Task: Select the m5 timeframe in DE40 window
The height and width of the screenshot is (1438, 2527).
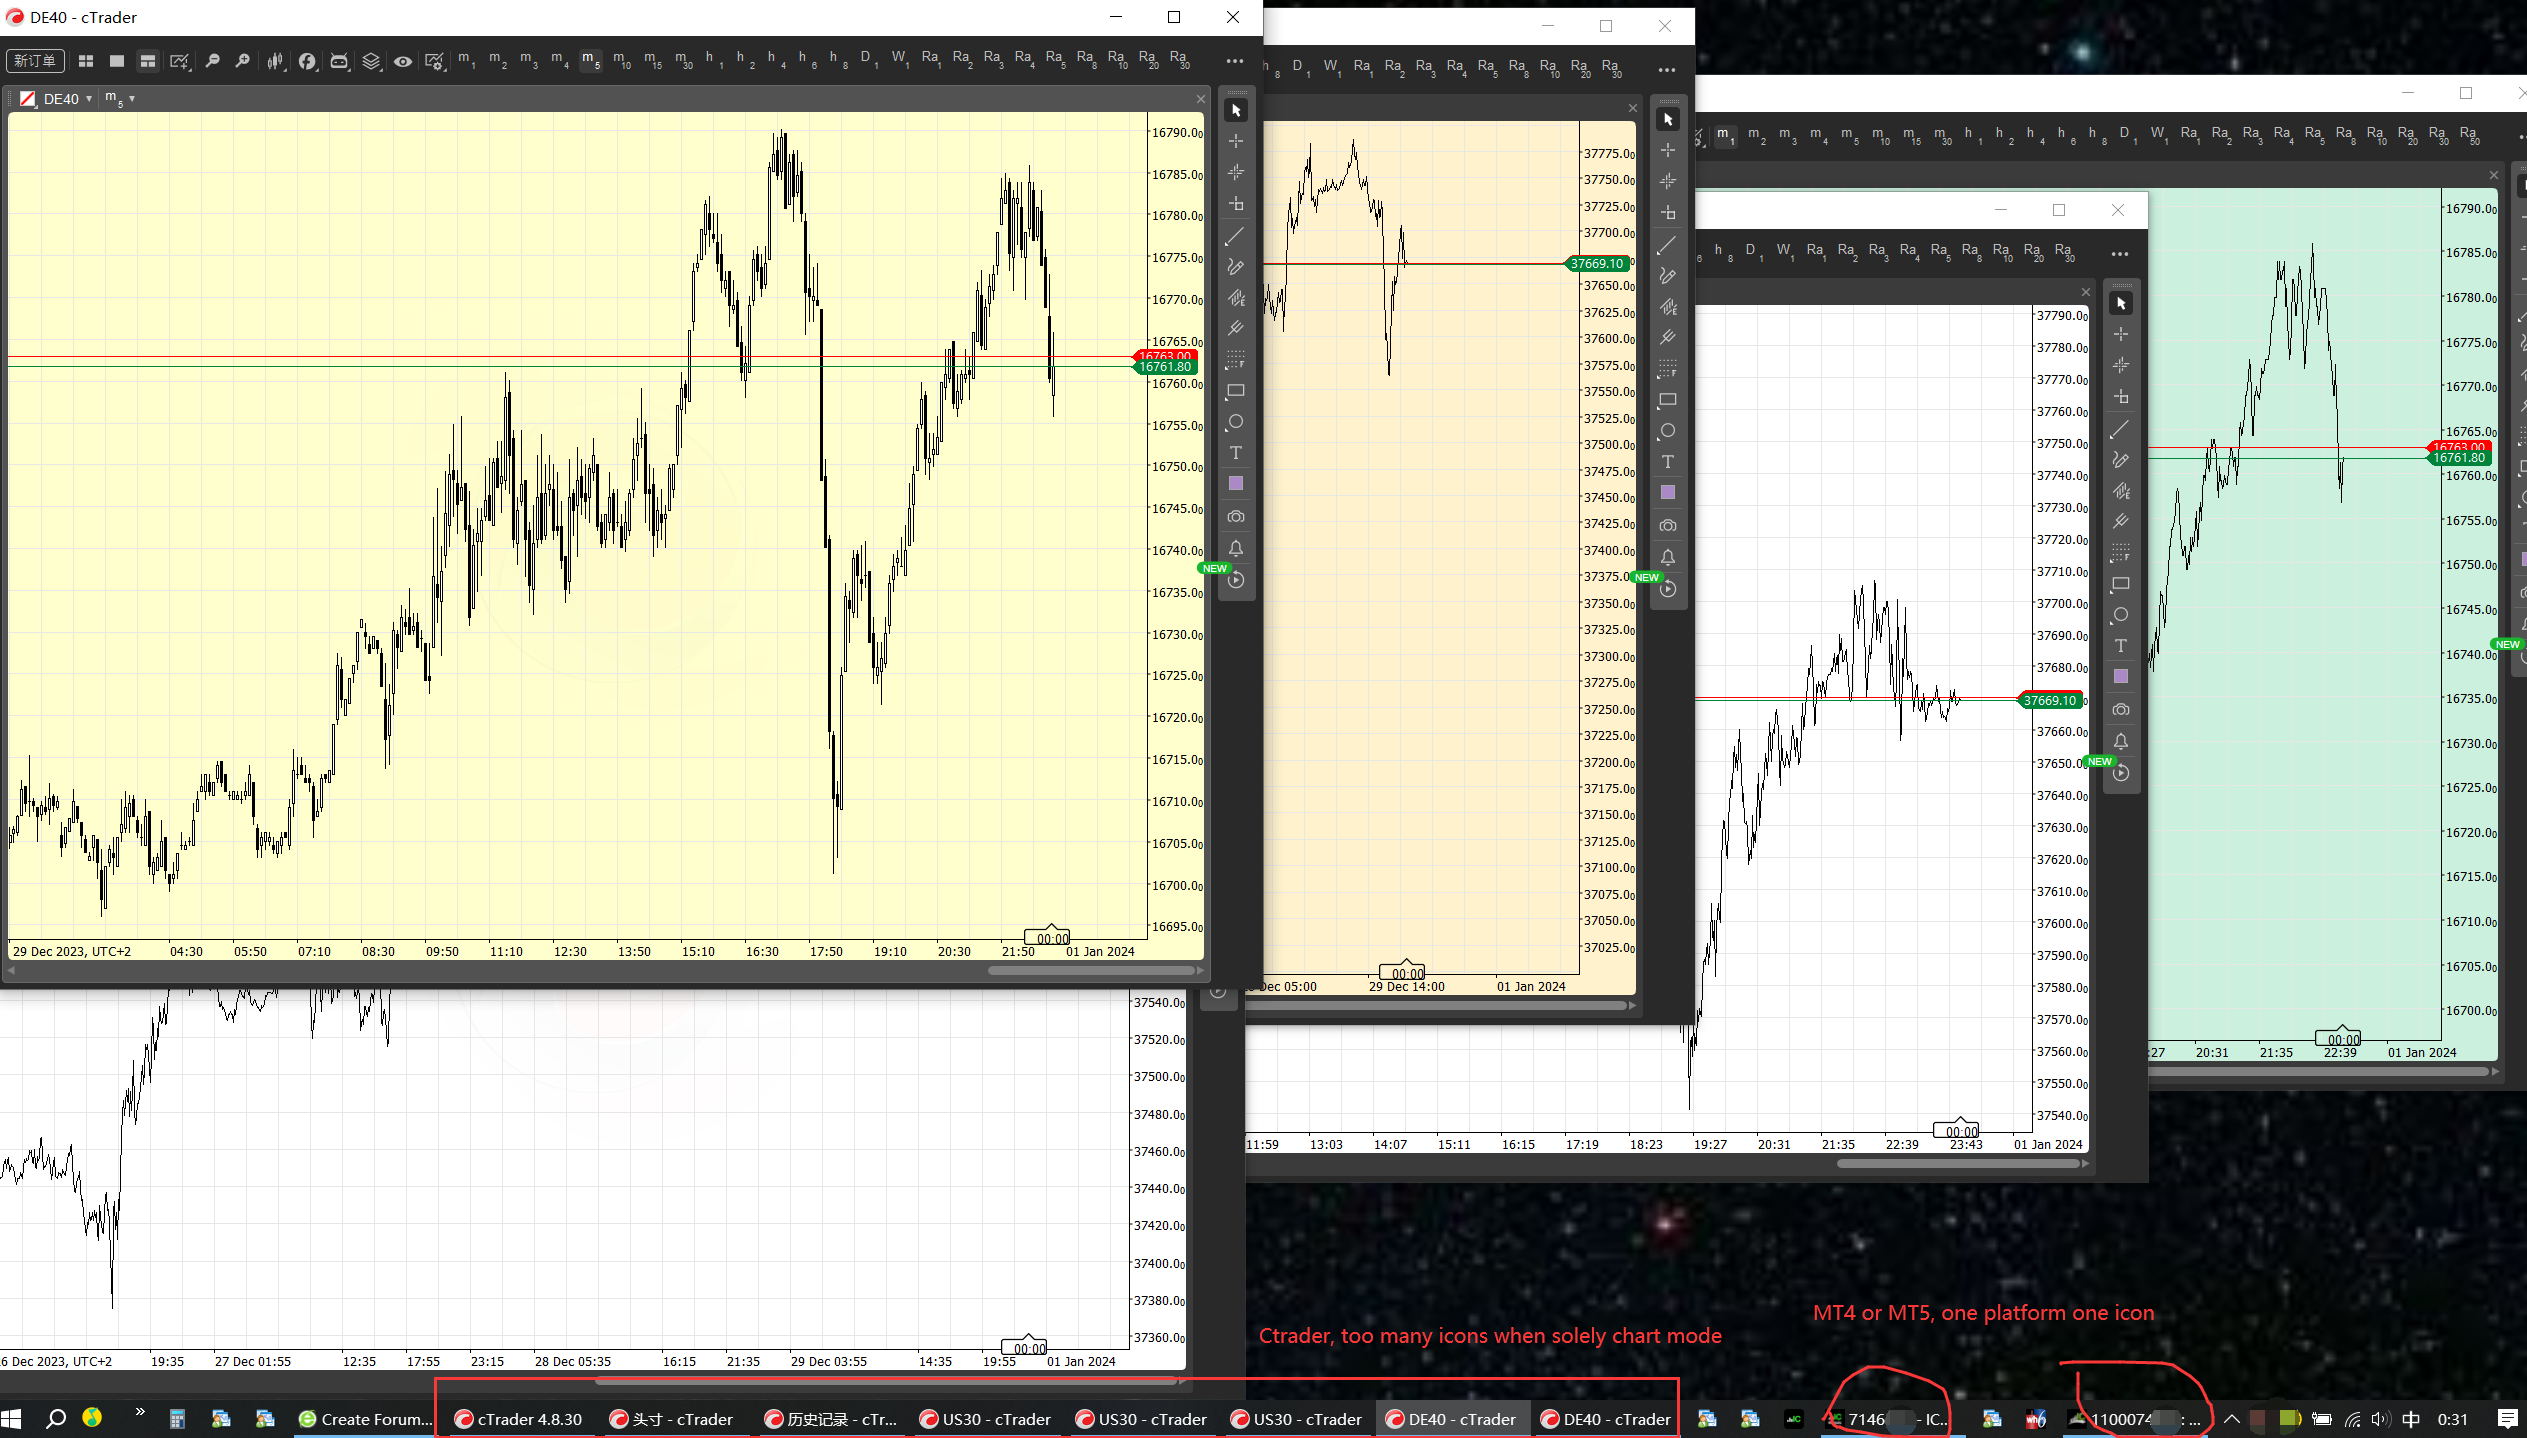Action: tap(590, 60)
